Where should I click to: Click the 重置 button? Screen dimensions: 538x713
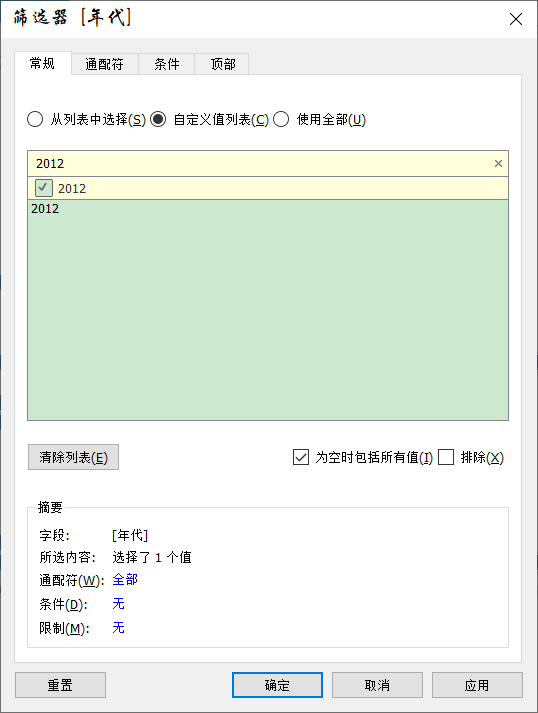coord(60,685)
